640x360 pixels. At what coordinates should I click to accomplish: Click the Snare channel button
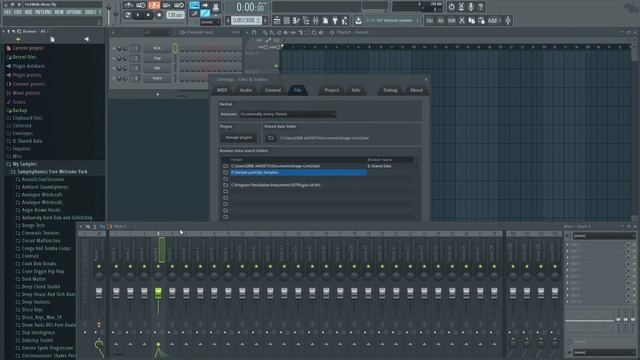[157, 78]
